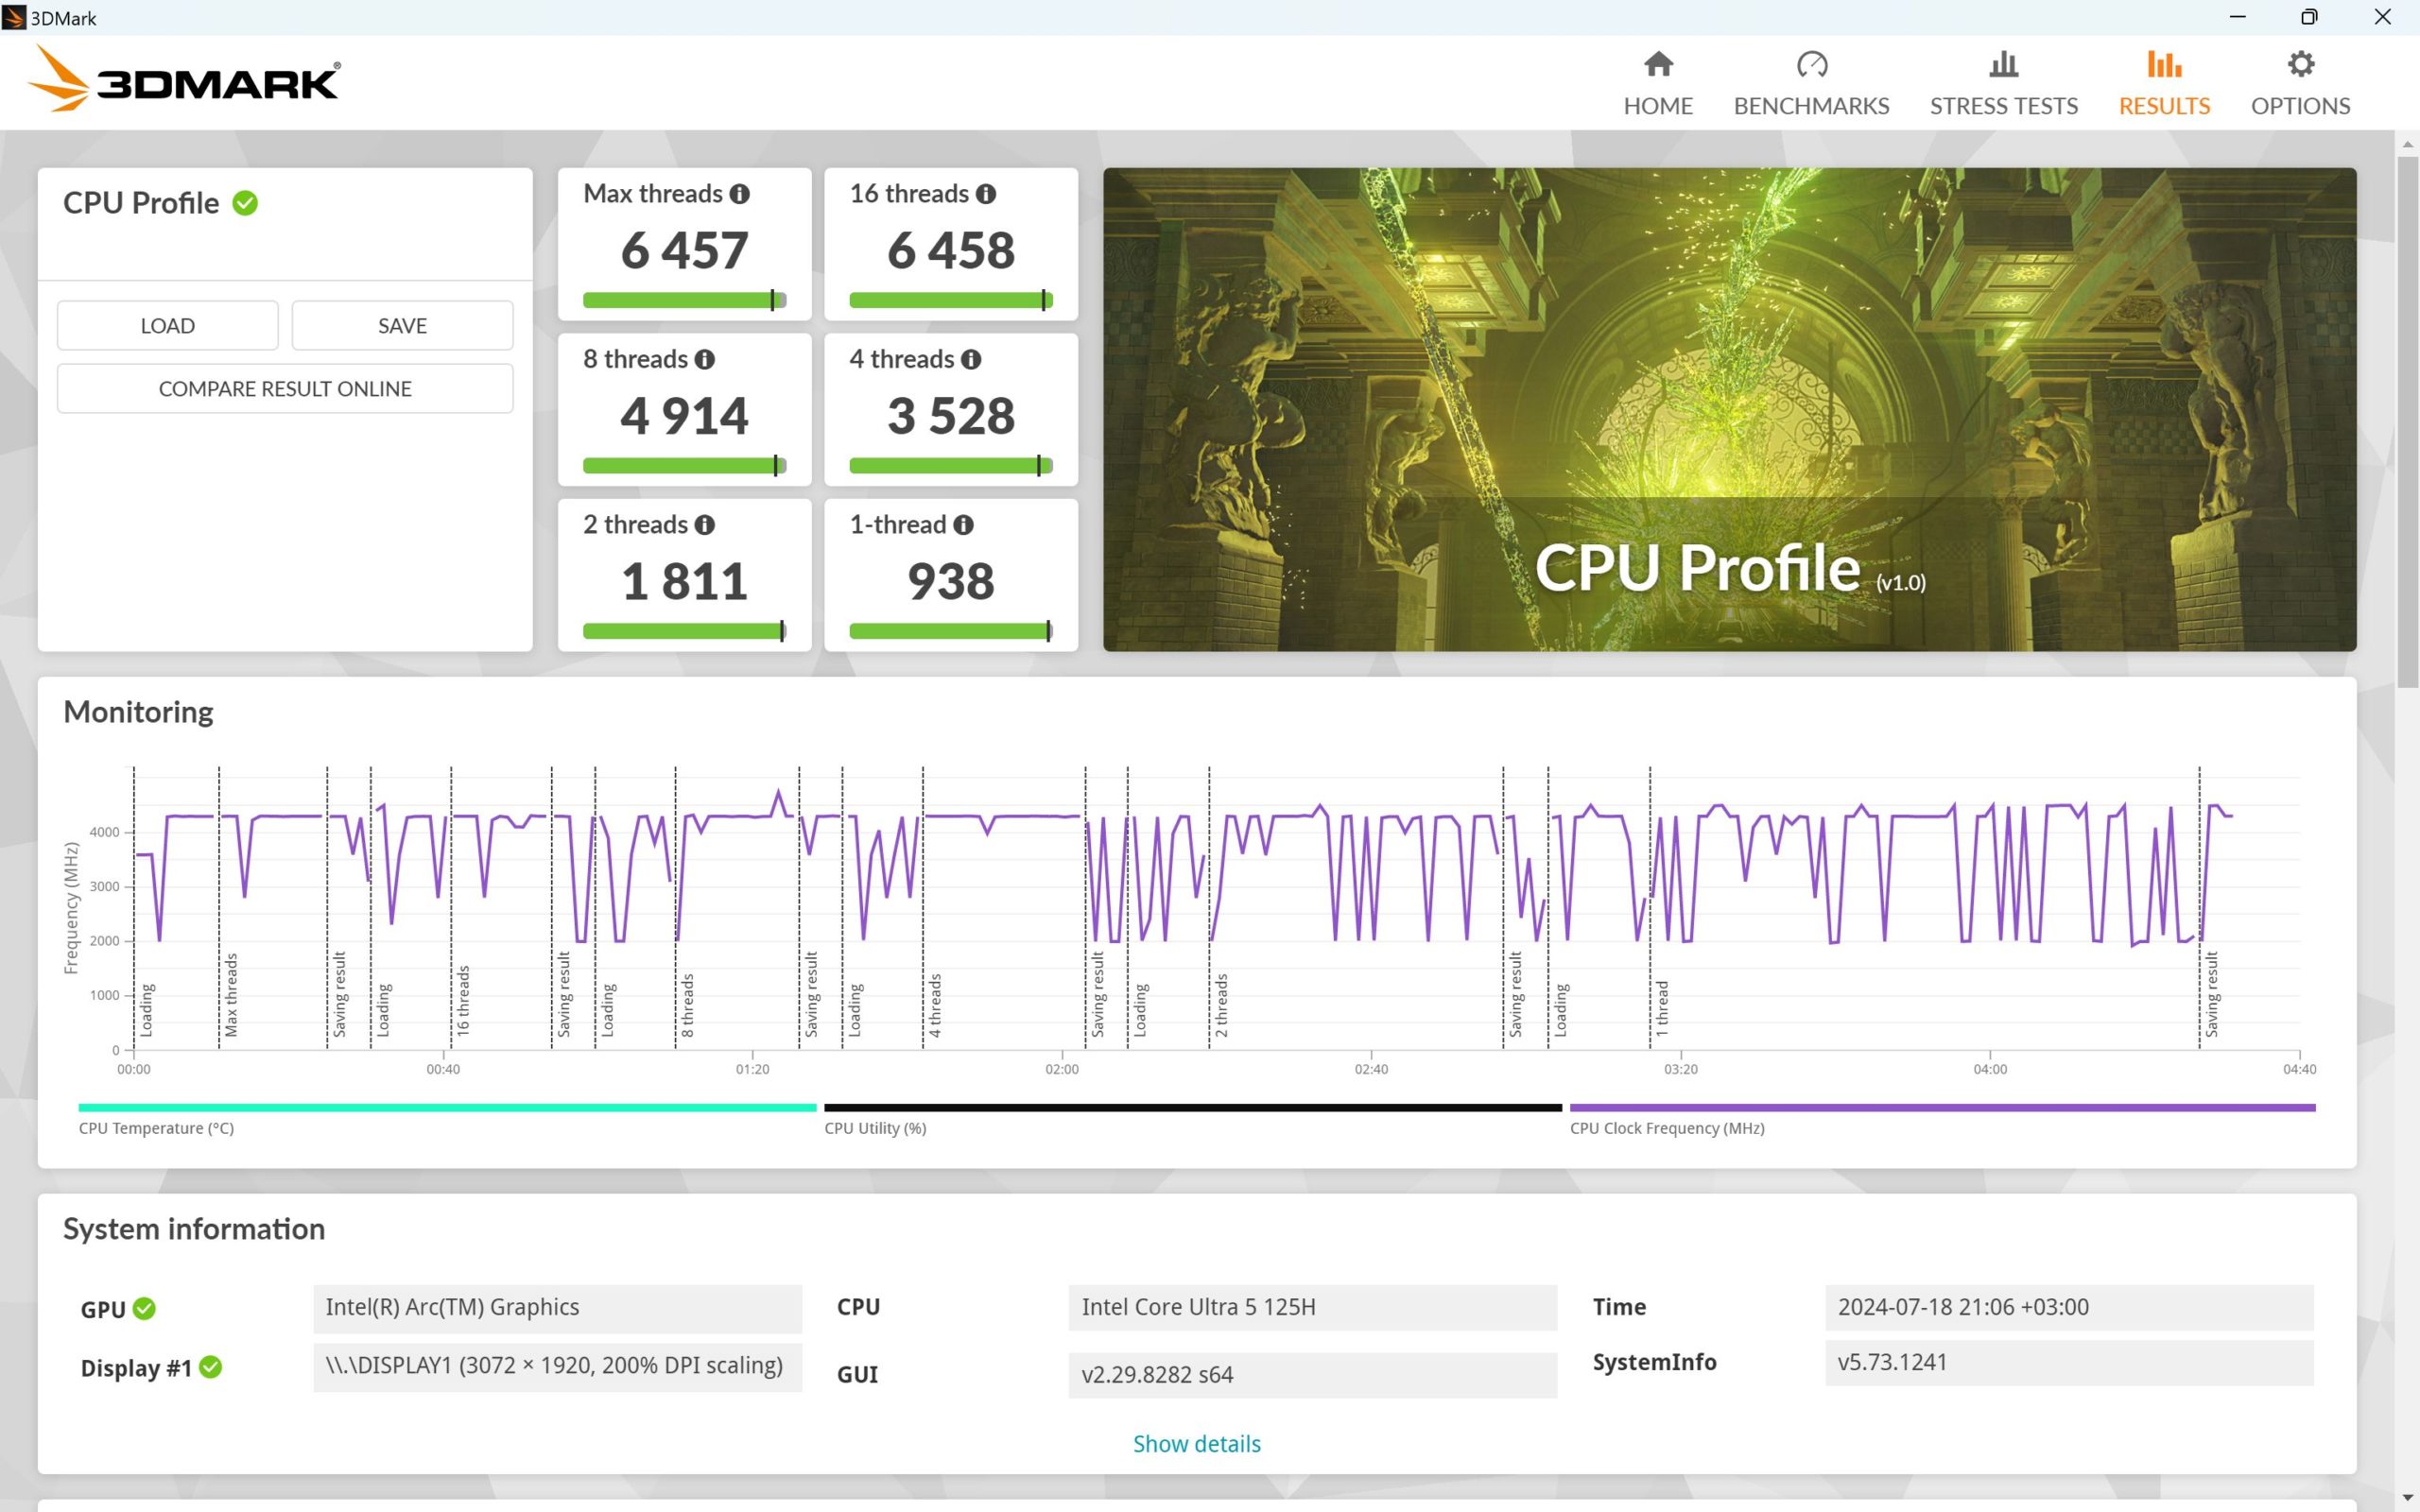Image resolution: width=2420 pixels, height=1512 pixels.
Task: Click the Frequency (MHz) axis label
Action: [71, 908]
